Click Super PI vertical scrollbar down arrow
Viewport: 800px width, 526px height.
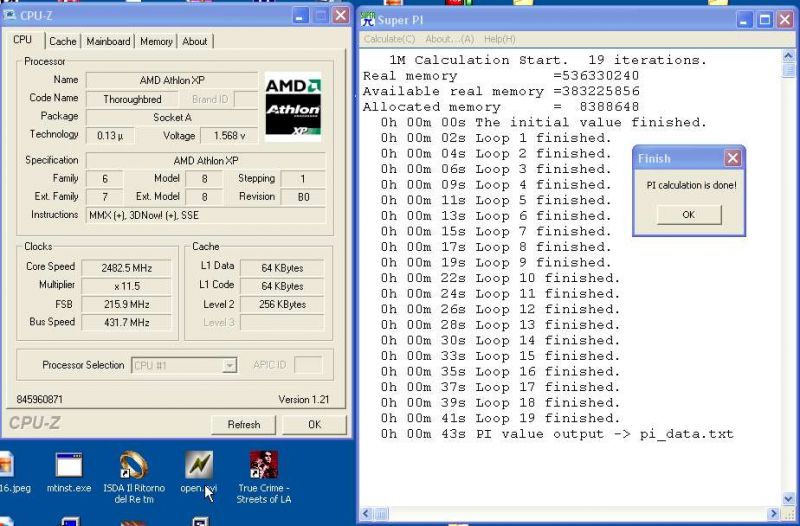pyautogui.click(x=788, y=499)
